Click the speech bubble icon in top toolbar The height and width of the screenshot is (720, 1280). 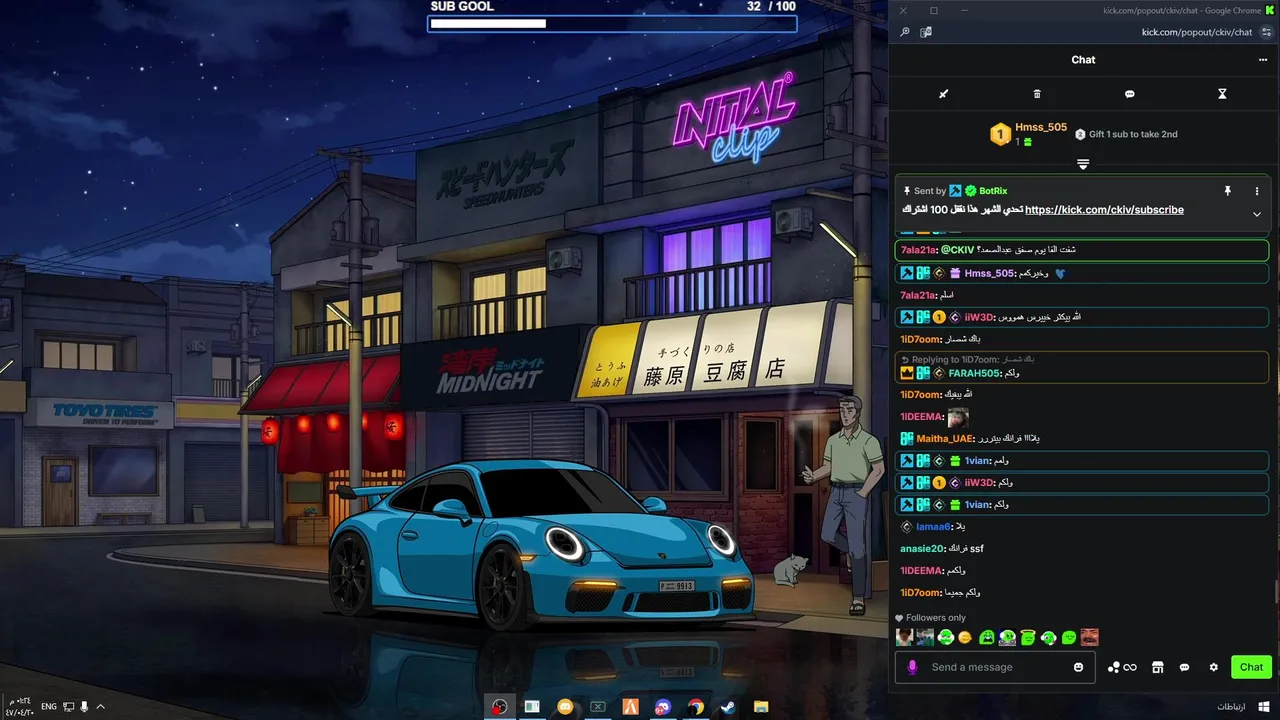point(1129,94)
